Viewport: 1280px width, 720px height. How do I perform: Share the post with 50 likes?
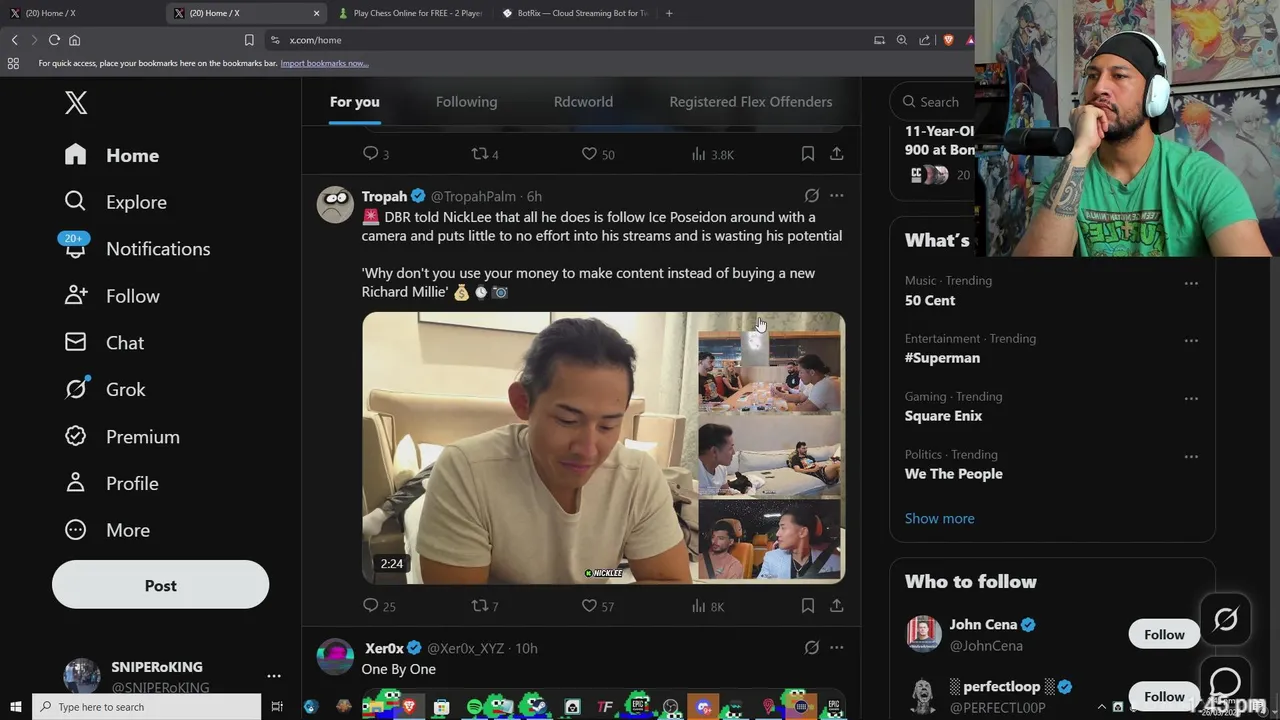837,154
